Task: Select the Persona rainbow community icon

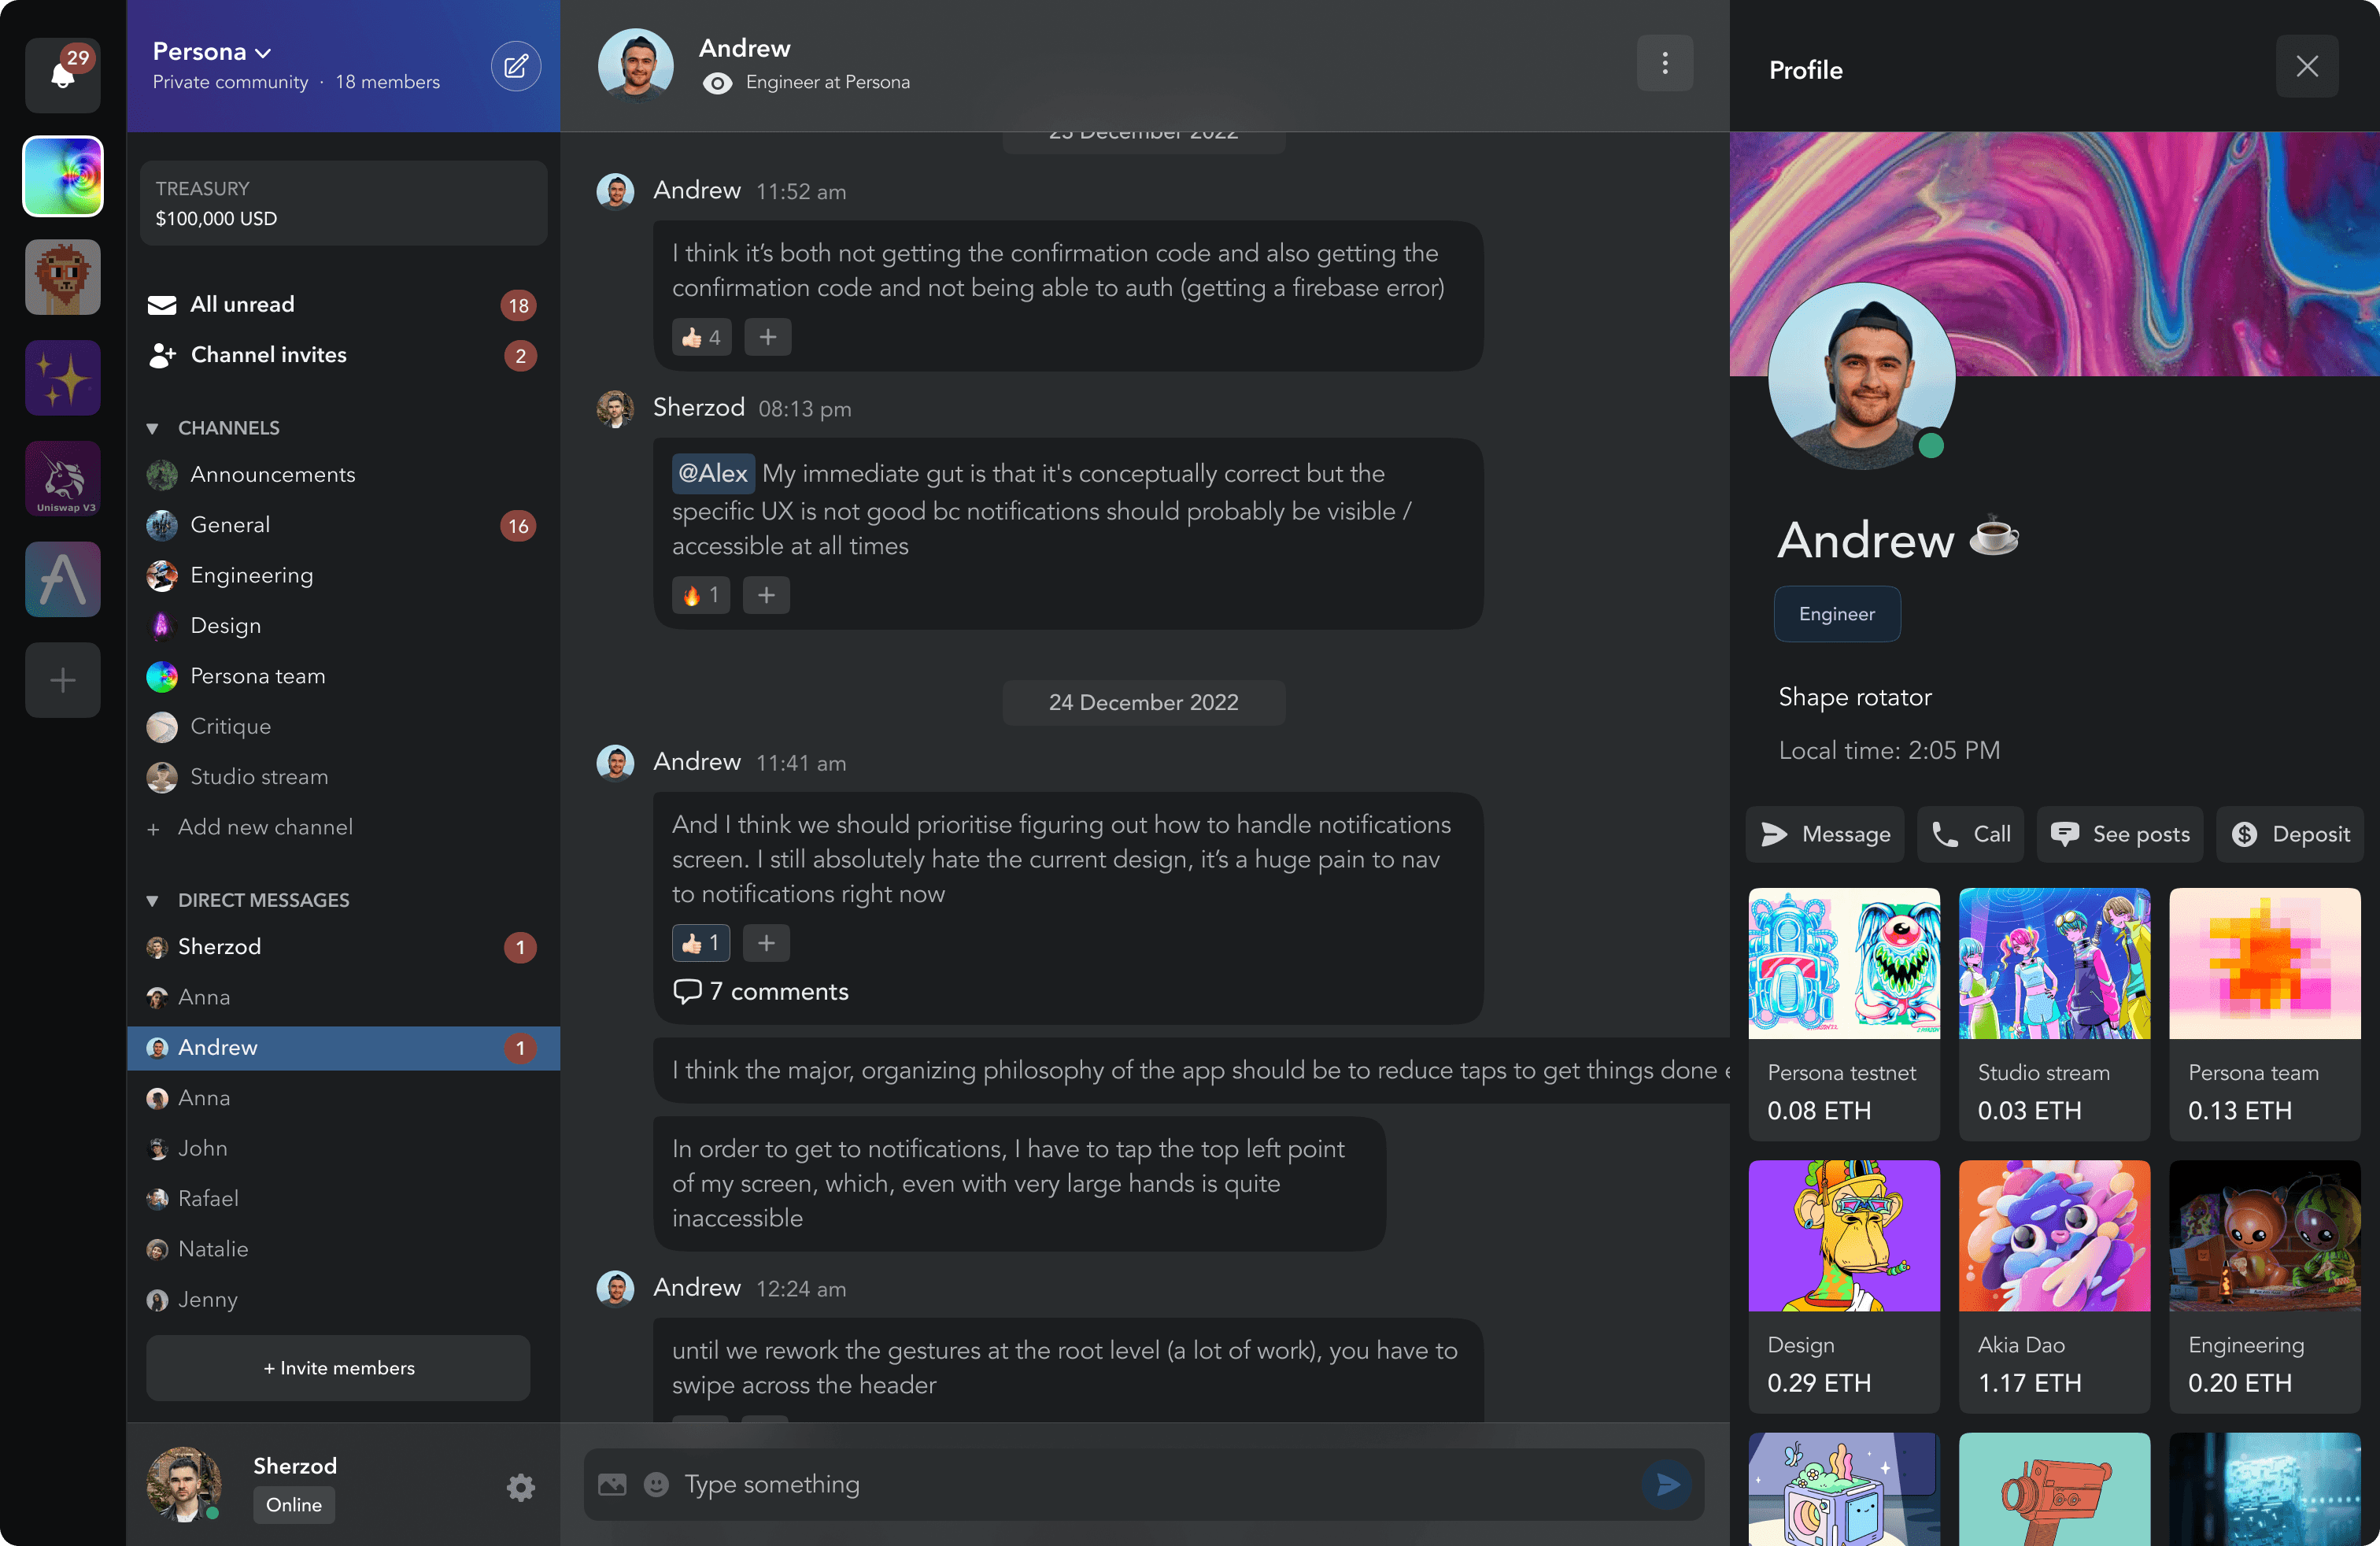Action: pos(62,176)
